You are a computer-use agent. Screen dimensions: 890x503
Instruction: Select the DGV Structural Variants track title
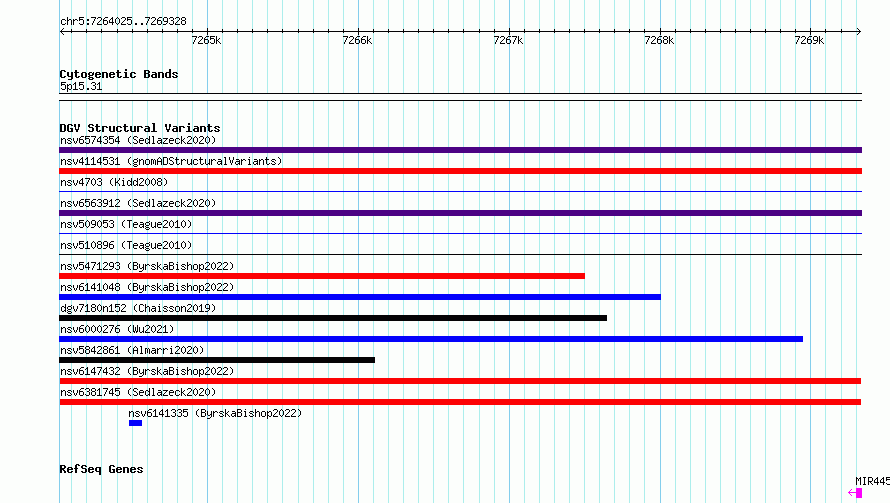140,128
